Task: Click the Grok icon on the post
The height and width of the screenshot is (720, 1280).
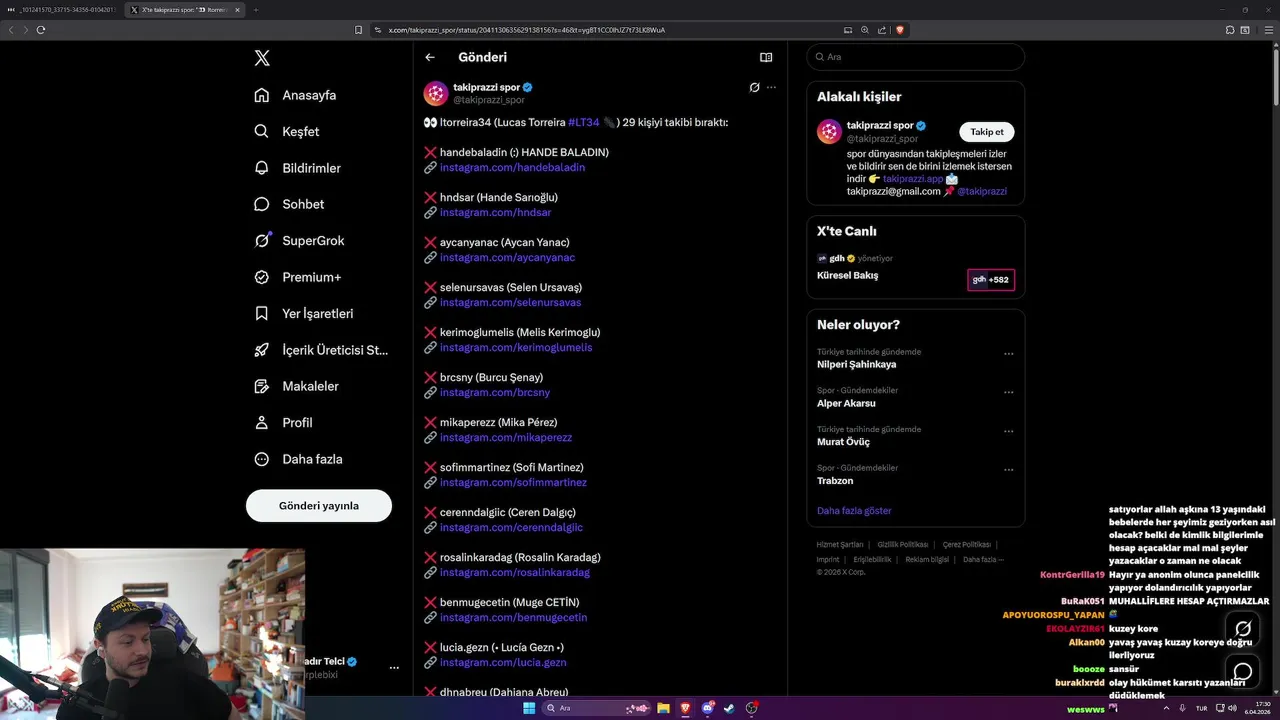Action: 754,87
